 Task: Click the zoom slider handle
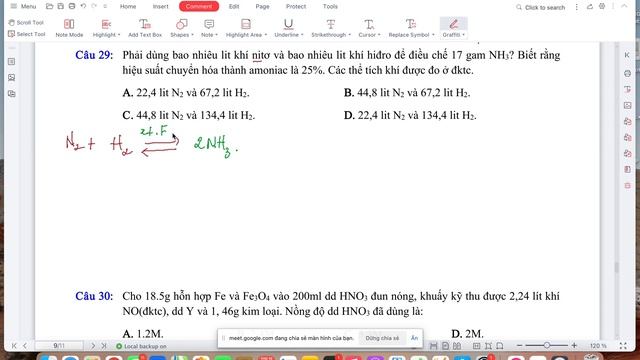(547, 346)
